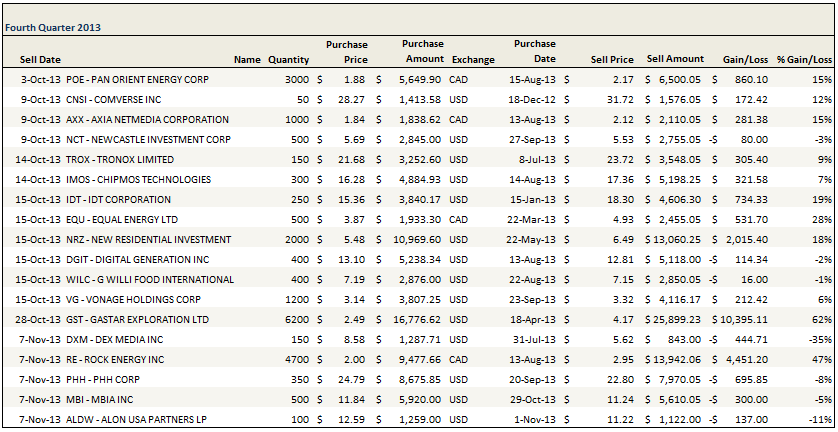Select the Exchange column header
Screen dimensions: 838x432
472,60
